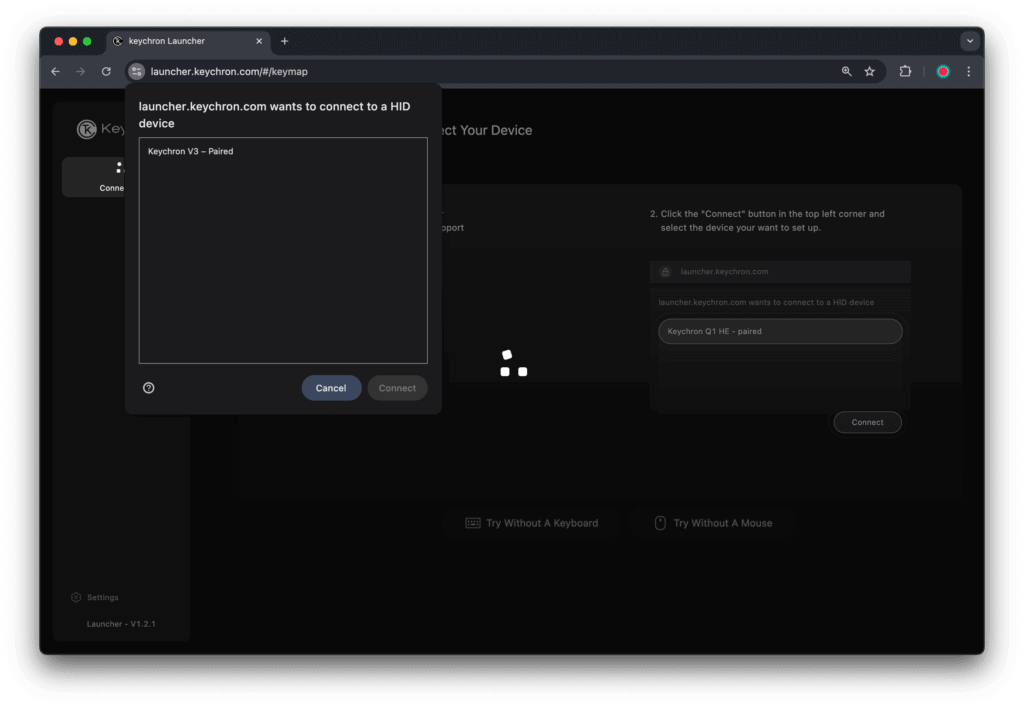Click Try Without A Keyboard

(x=532, y=523)
